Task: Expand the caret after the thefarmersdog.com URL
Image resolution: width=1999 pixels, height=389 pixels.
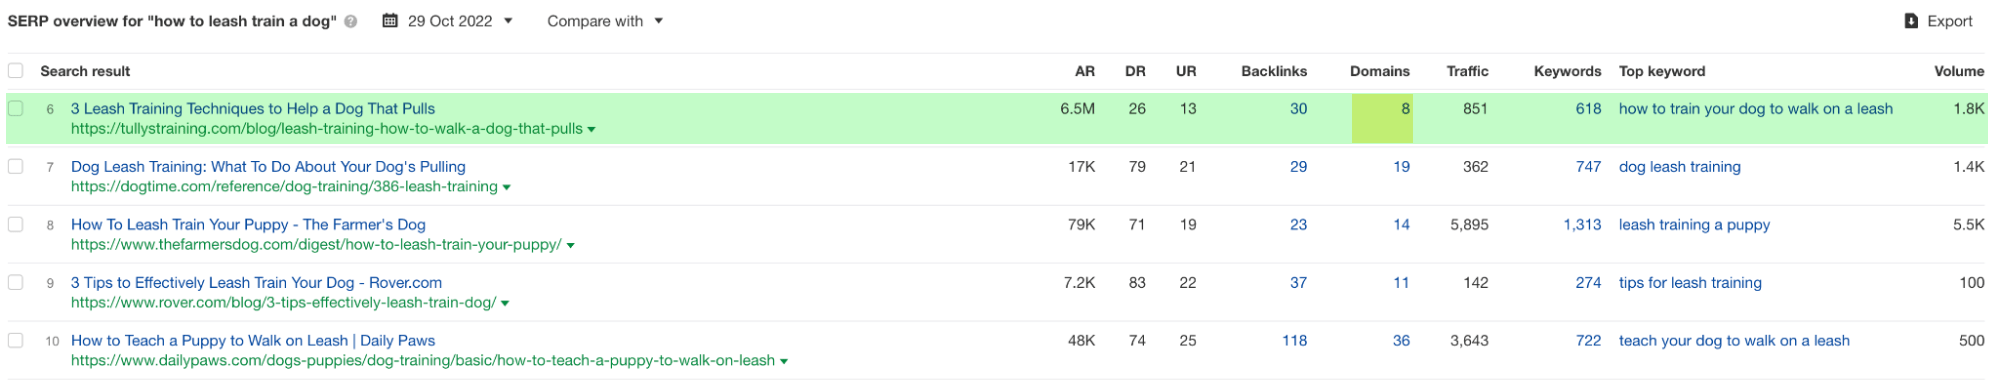Action: tap(570, 246)
